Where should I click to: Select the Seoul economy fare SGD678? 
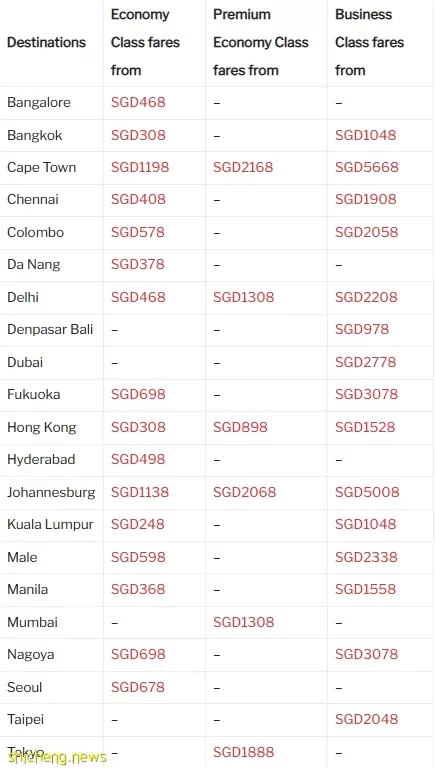click(138, 687)
